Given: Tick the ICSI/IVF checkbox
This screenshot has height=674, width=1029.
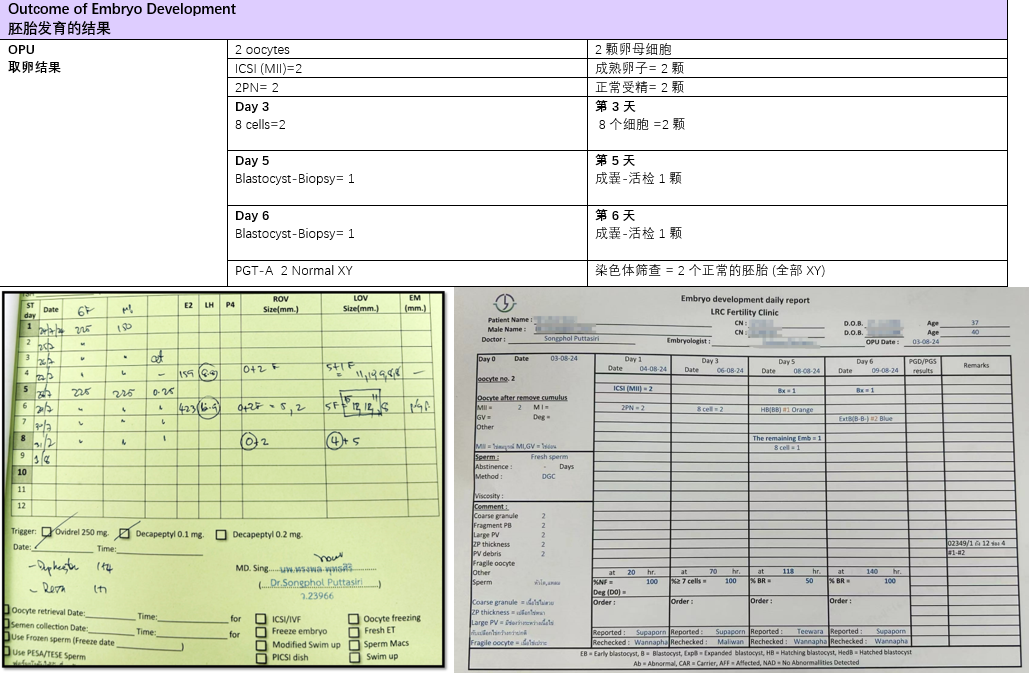Looking at the screenshot, I should [261, 619].
